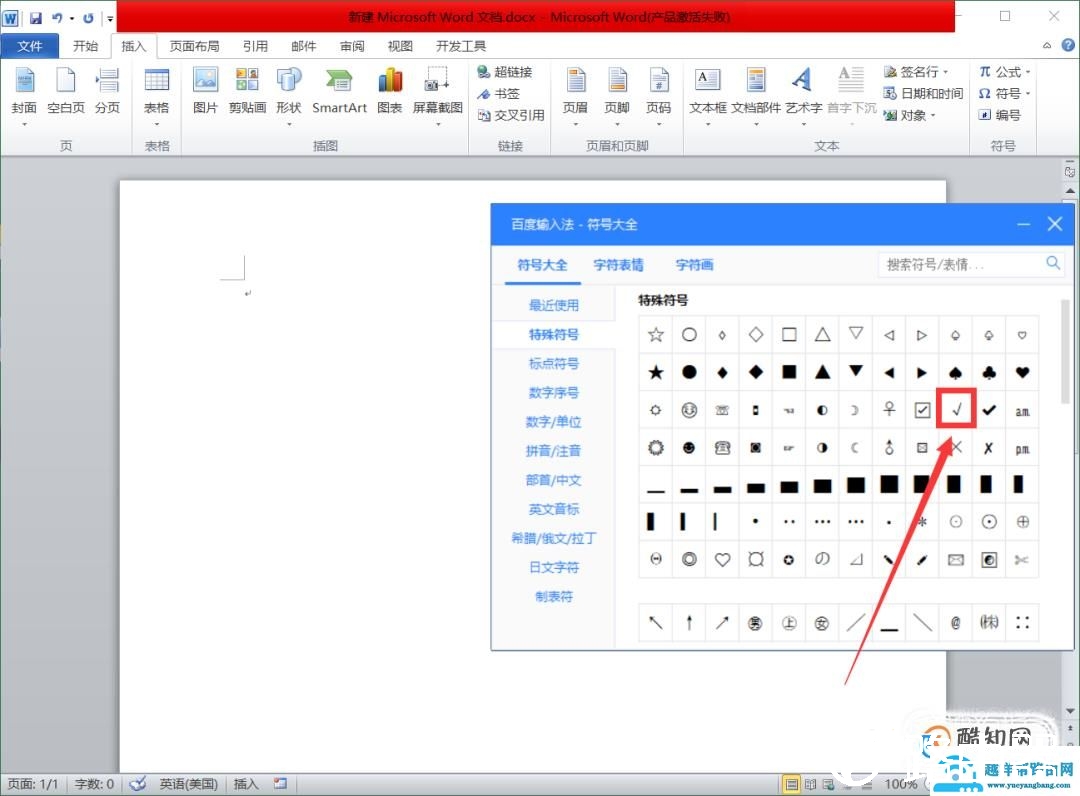Select 拼音/注音 category

[554, 451]
